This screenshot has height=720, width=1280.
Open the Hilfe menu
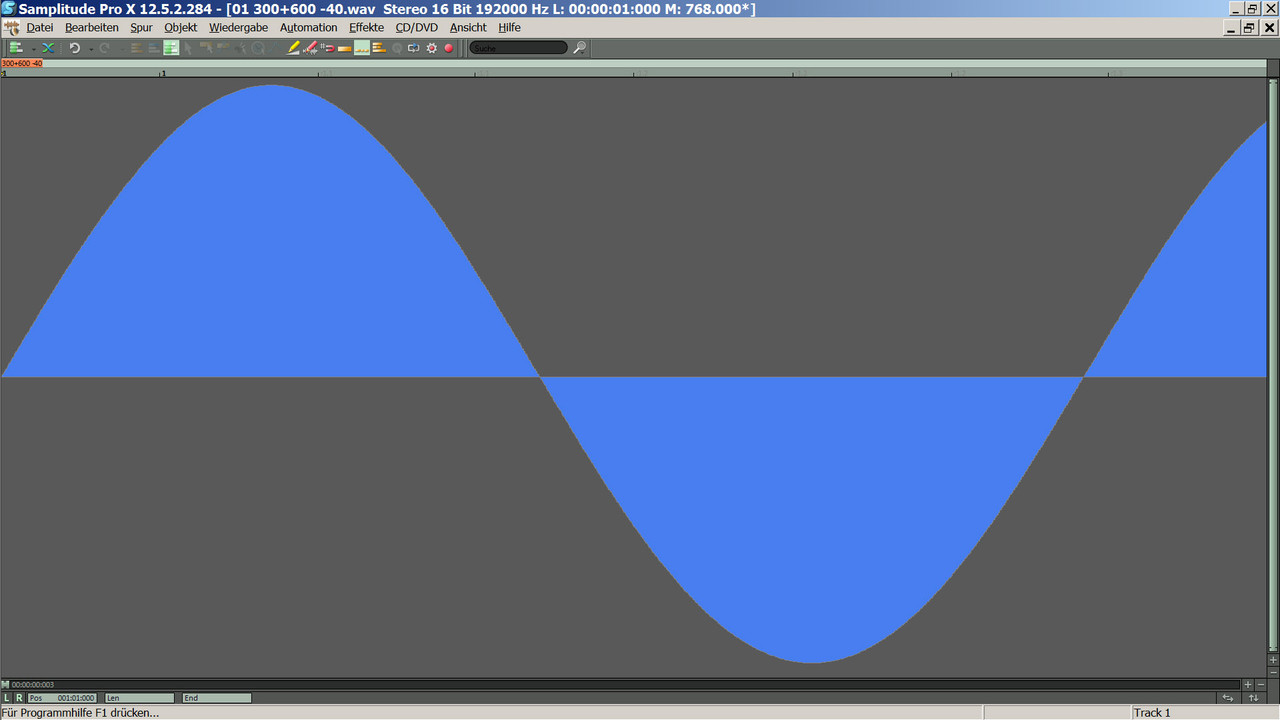click(x=510, y=28)
